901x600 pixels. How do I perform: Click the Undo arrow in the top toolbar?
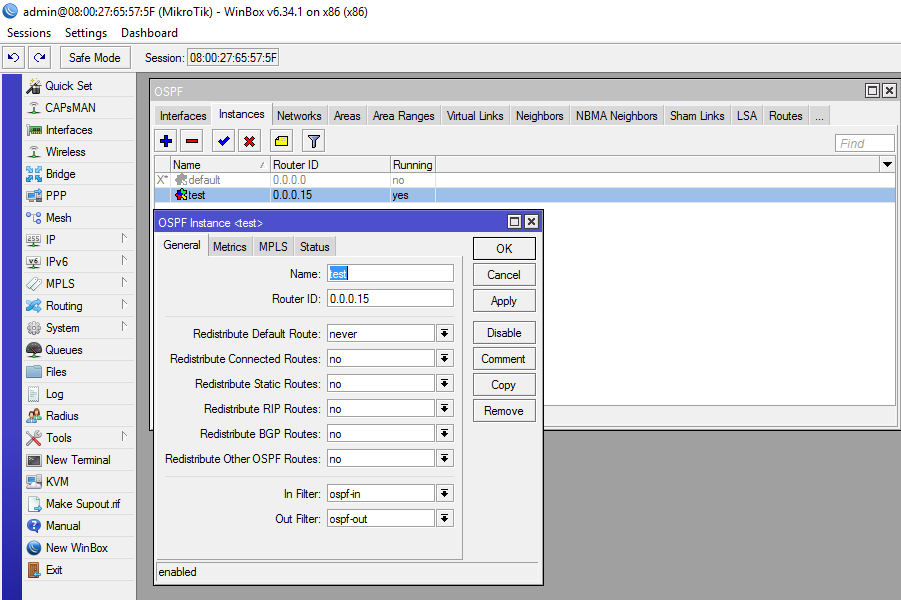click(x=14, y=57)
